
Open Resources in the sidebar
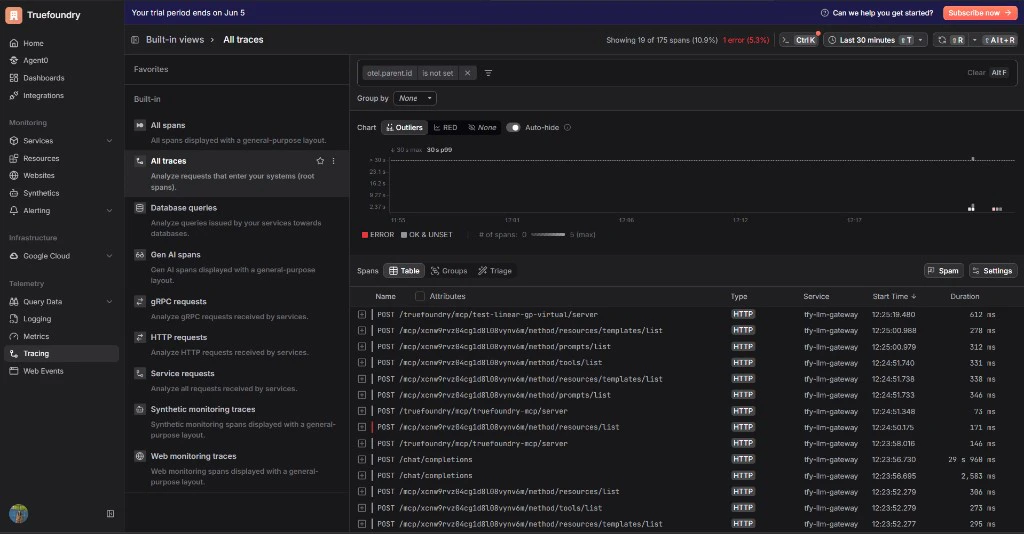(41, 158)
